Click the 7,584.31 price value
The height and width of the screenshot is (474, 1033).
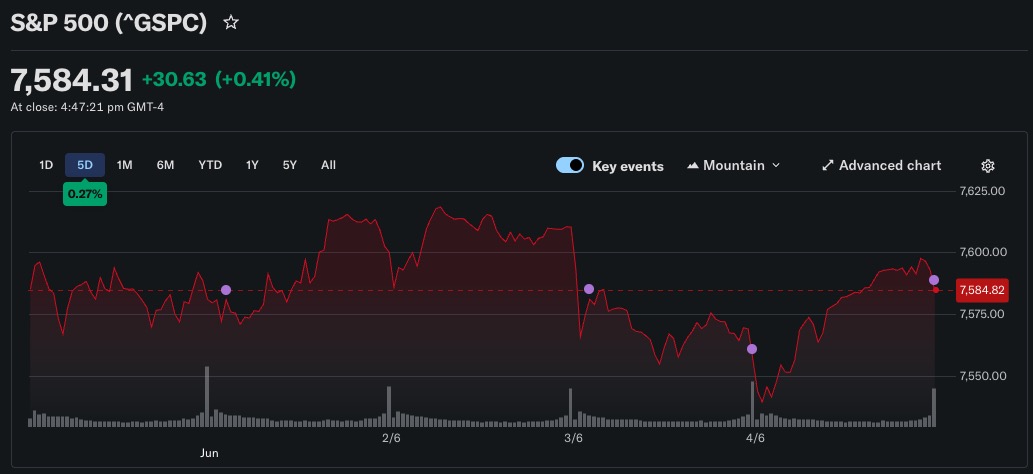point(72,80)
